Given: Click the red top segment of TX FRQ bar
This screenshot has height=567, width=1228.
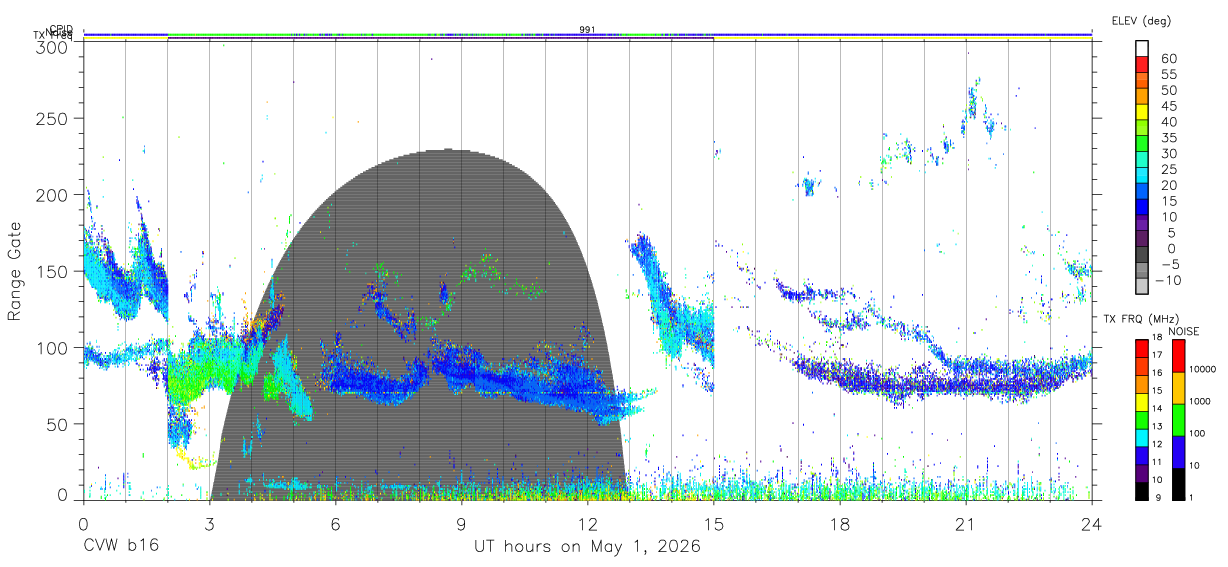Looking at the screenshot, I should [x=1143, y=347].
